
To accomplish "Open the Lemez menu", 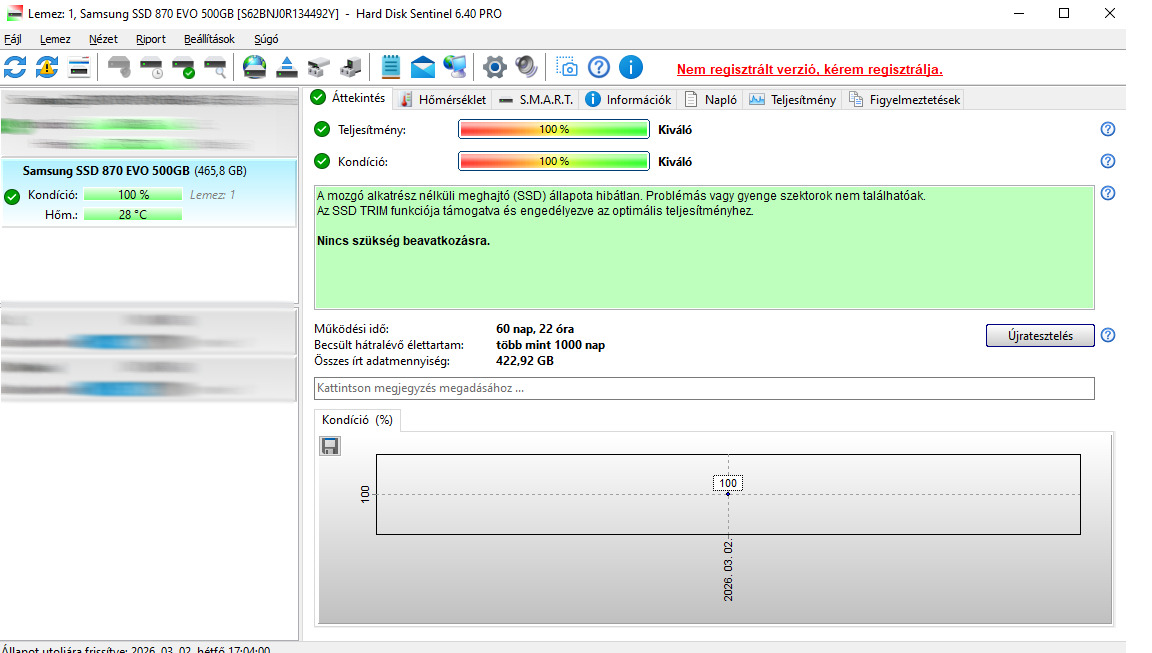I will (55, 39).
